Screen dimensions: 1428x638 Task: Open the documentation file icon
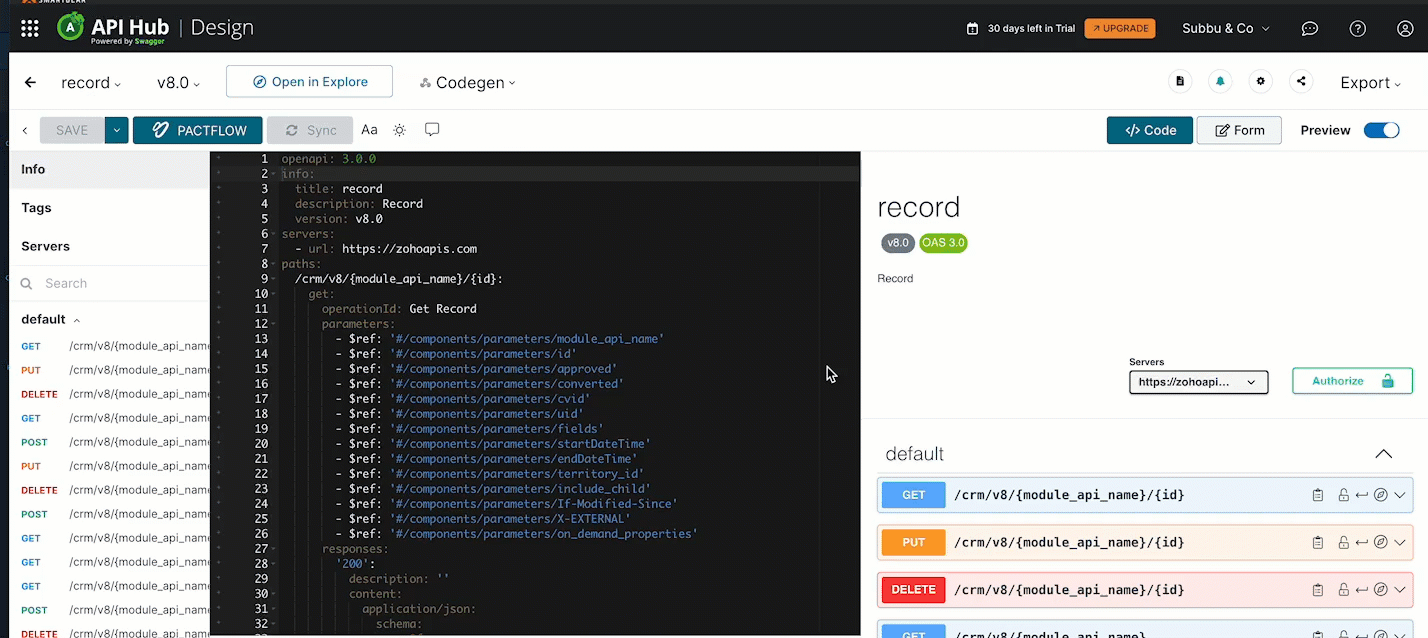[1180, 82]
